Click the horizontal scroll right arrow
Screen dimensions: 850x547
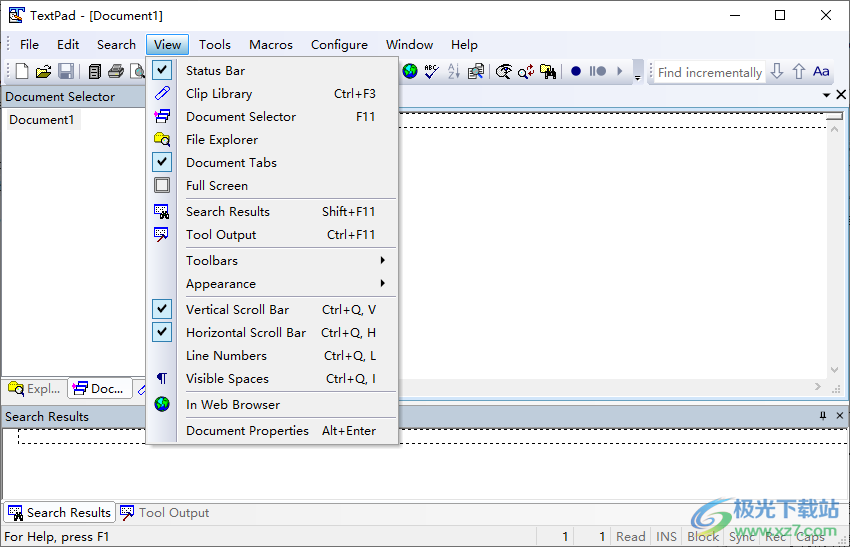818,387
